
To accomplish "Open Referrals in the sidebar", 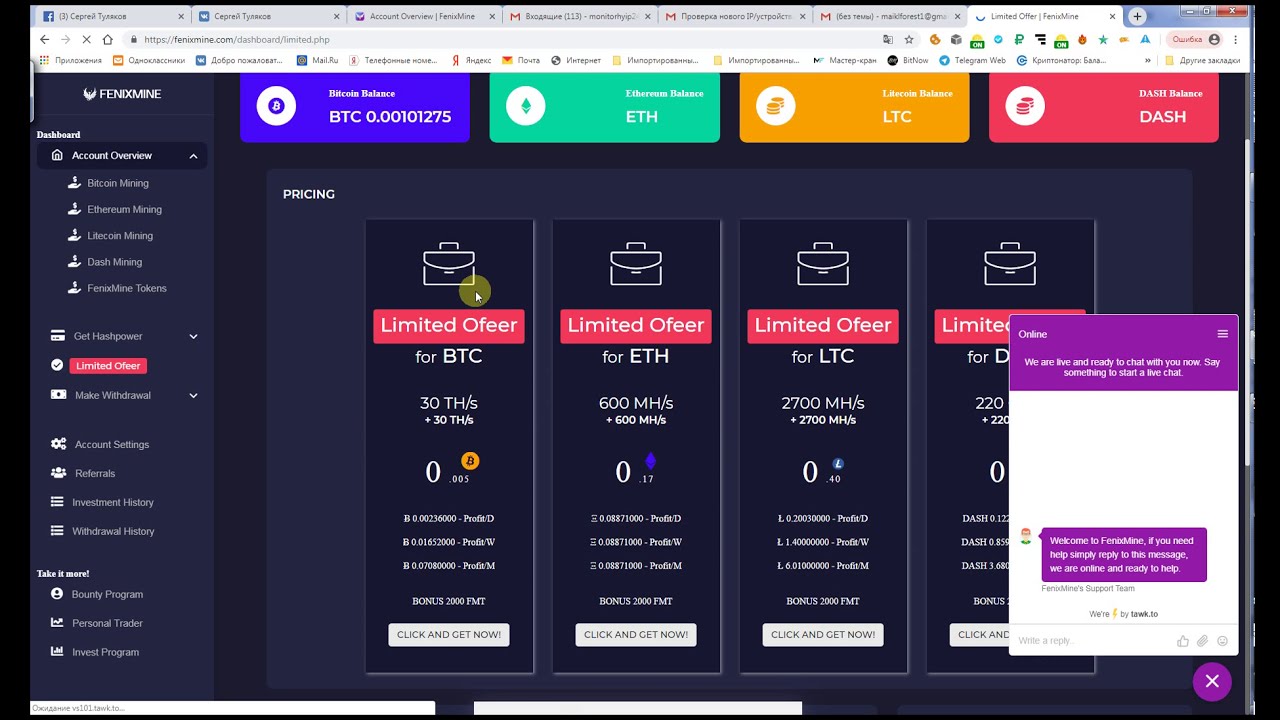I will [95, 473].
